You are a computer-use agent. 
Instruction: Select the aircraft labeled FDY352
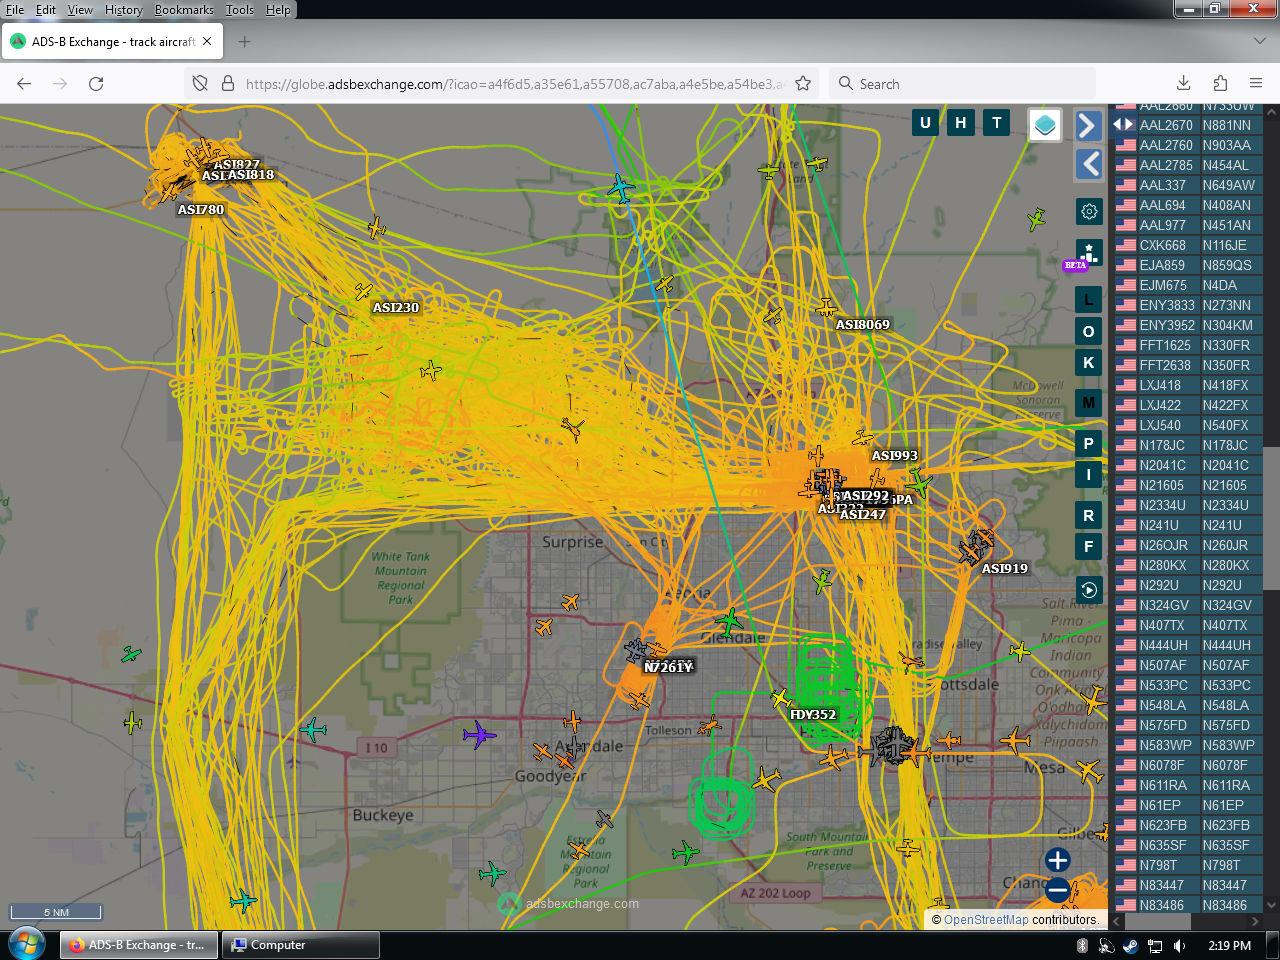(781, 698)
